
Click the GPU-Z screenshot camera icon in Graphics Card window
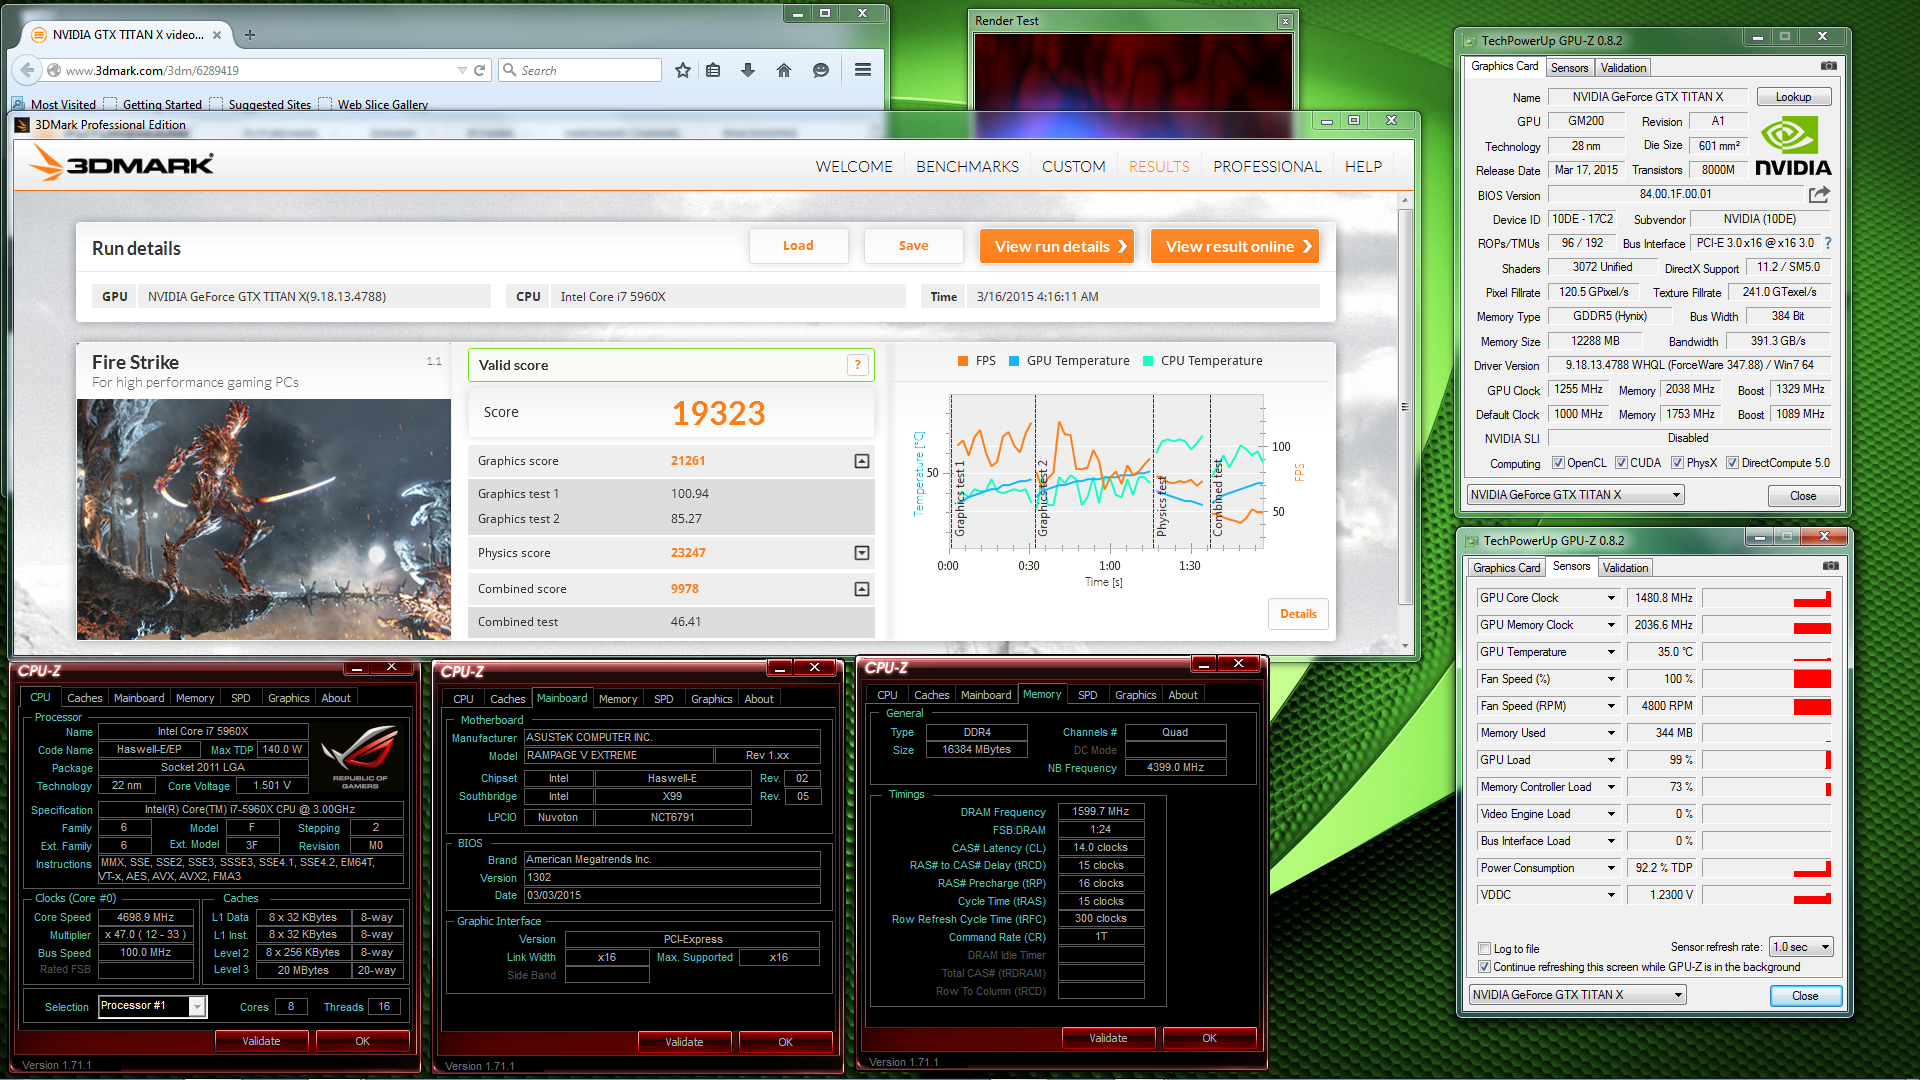(1829, 66)
